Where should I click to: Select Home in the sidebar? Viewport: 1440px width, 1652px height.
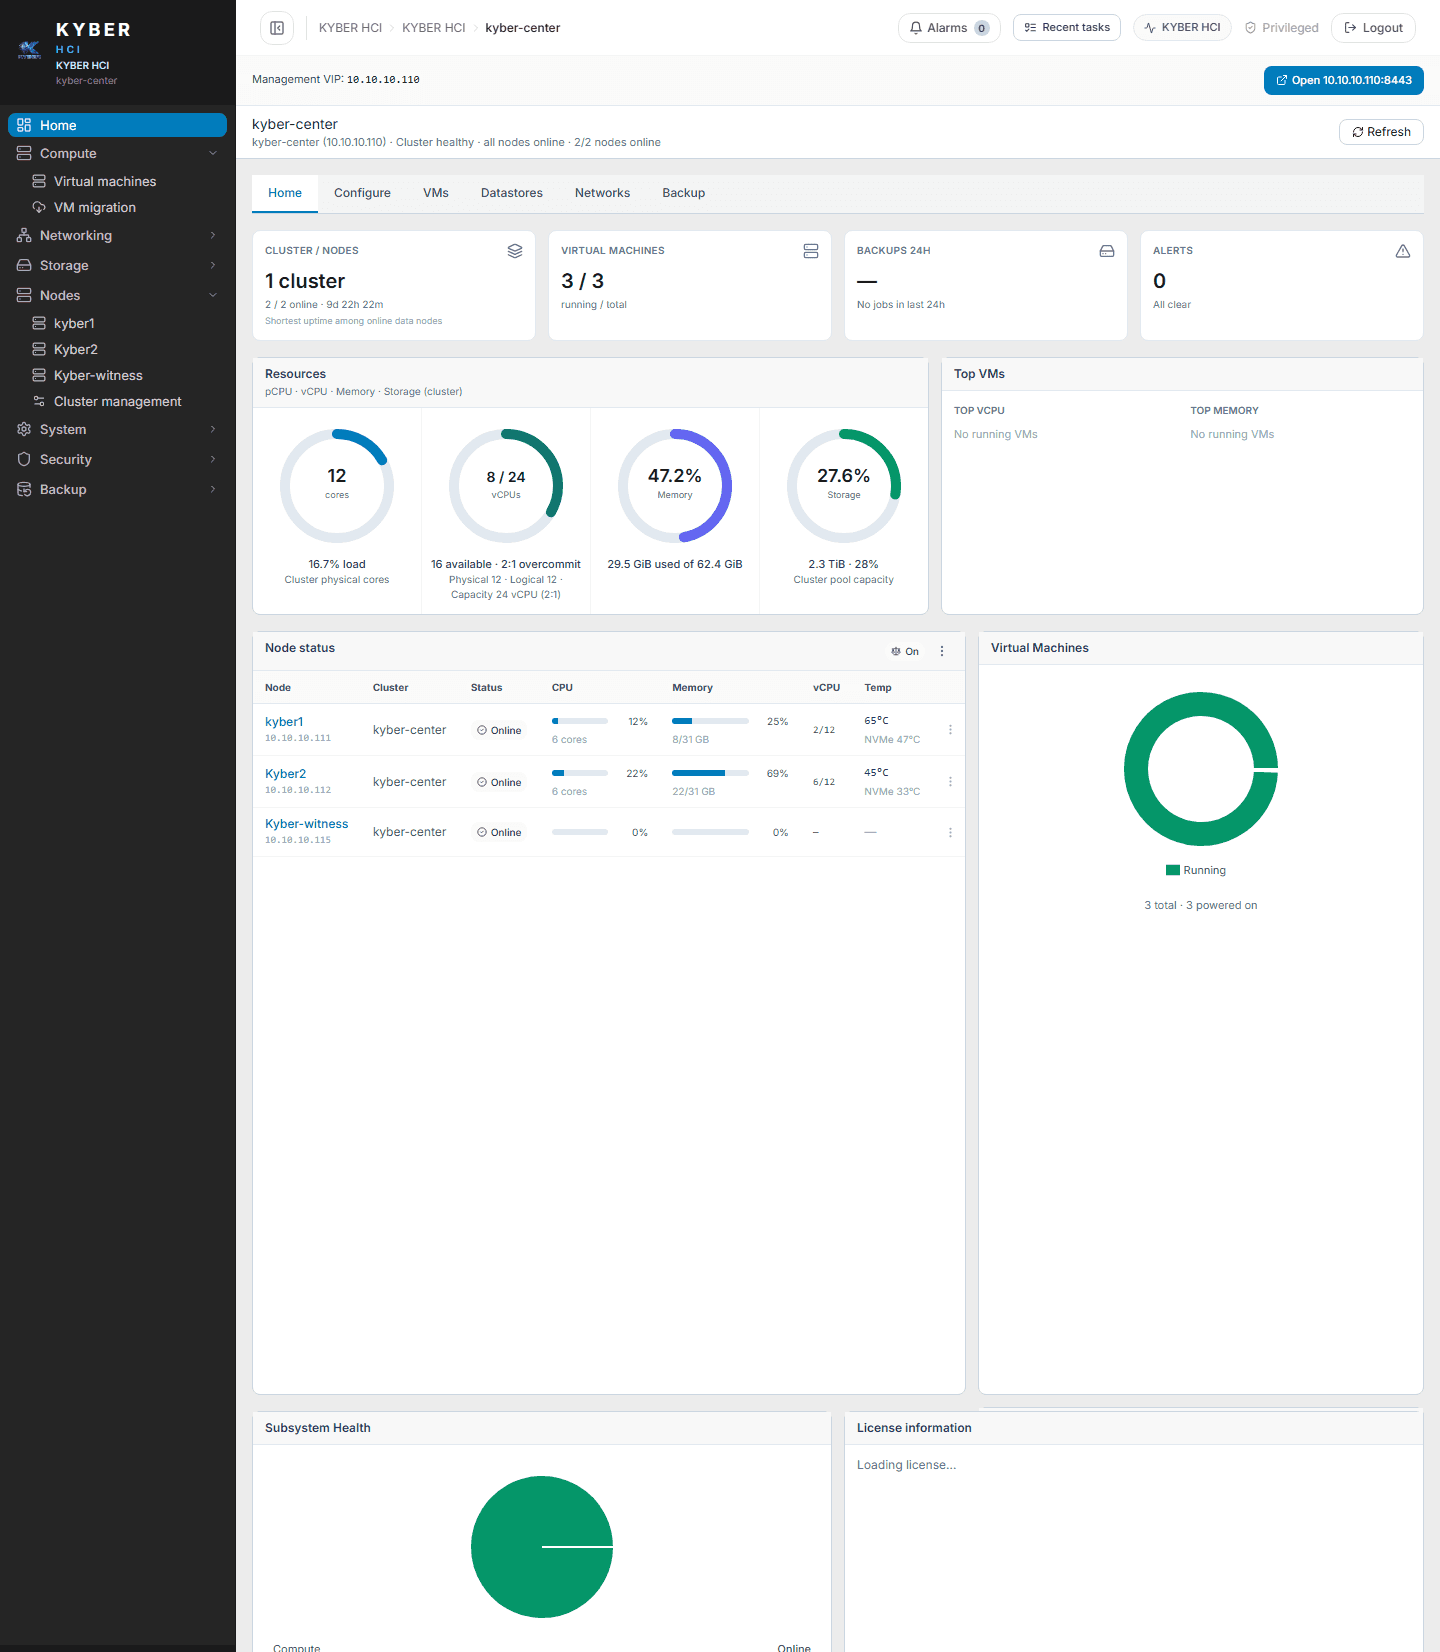click(x=118, y=125)
